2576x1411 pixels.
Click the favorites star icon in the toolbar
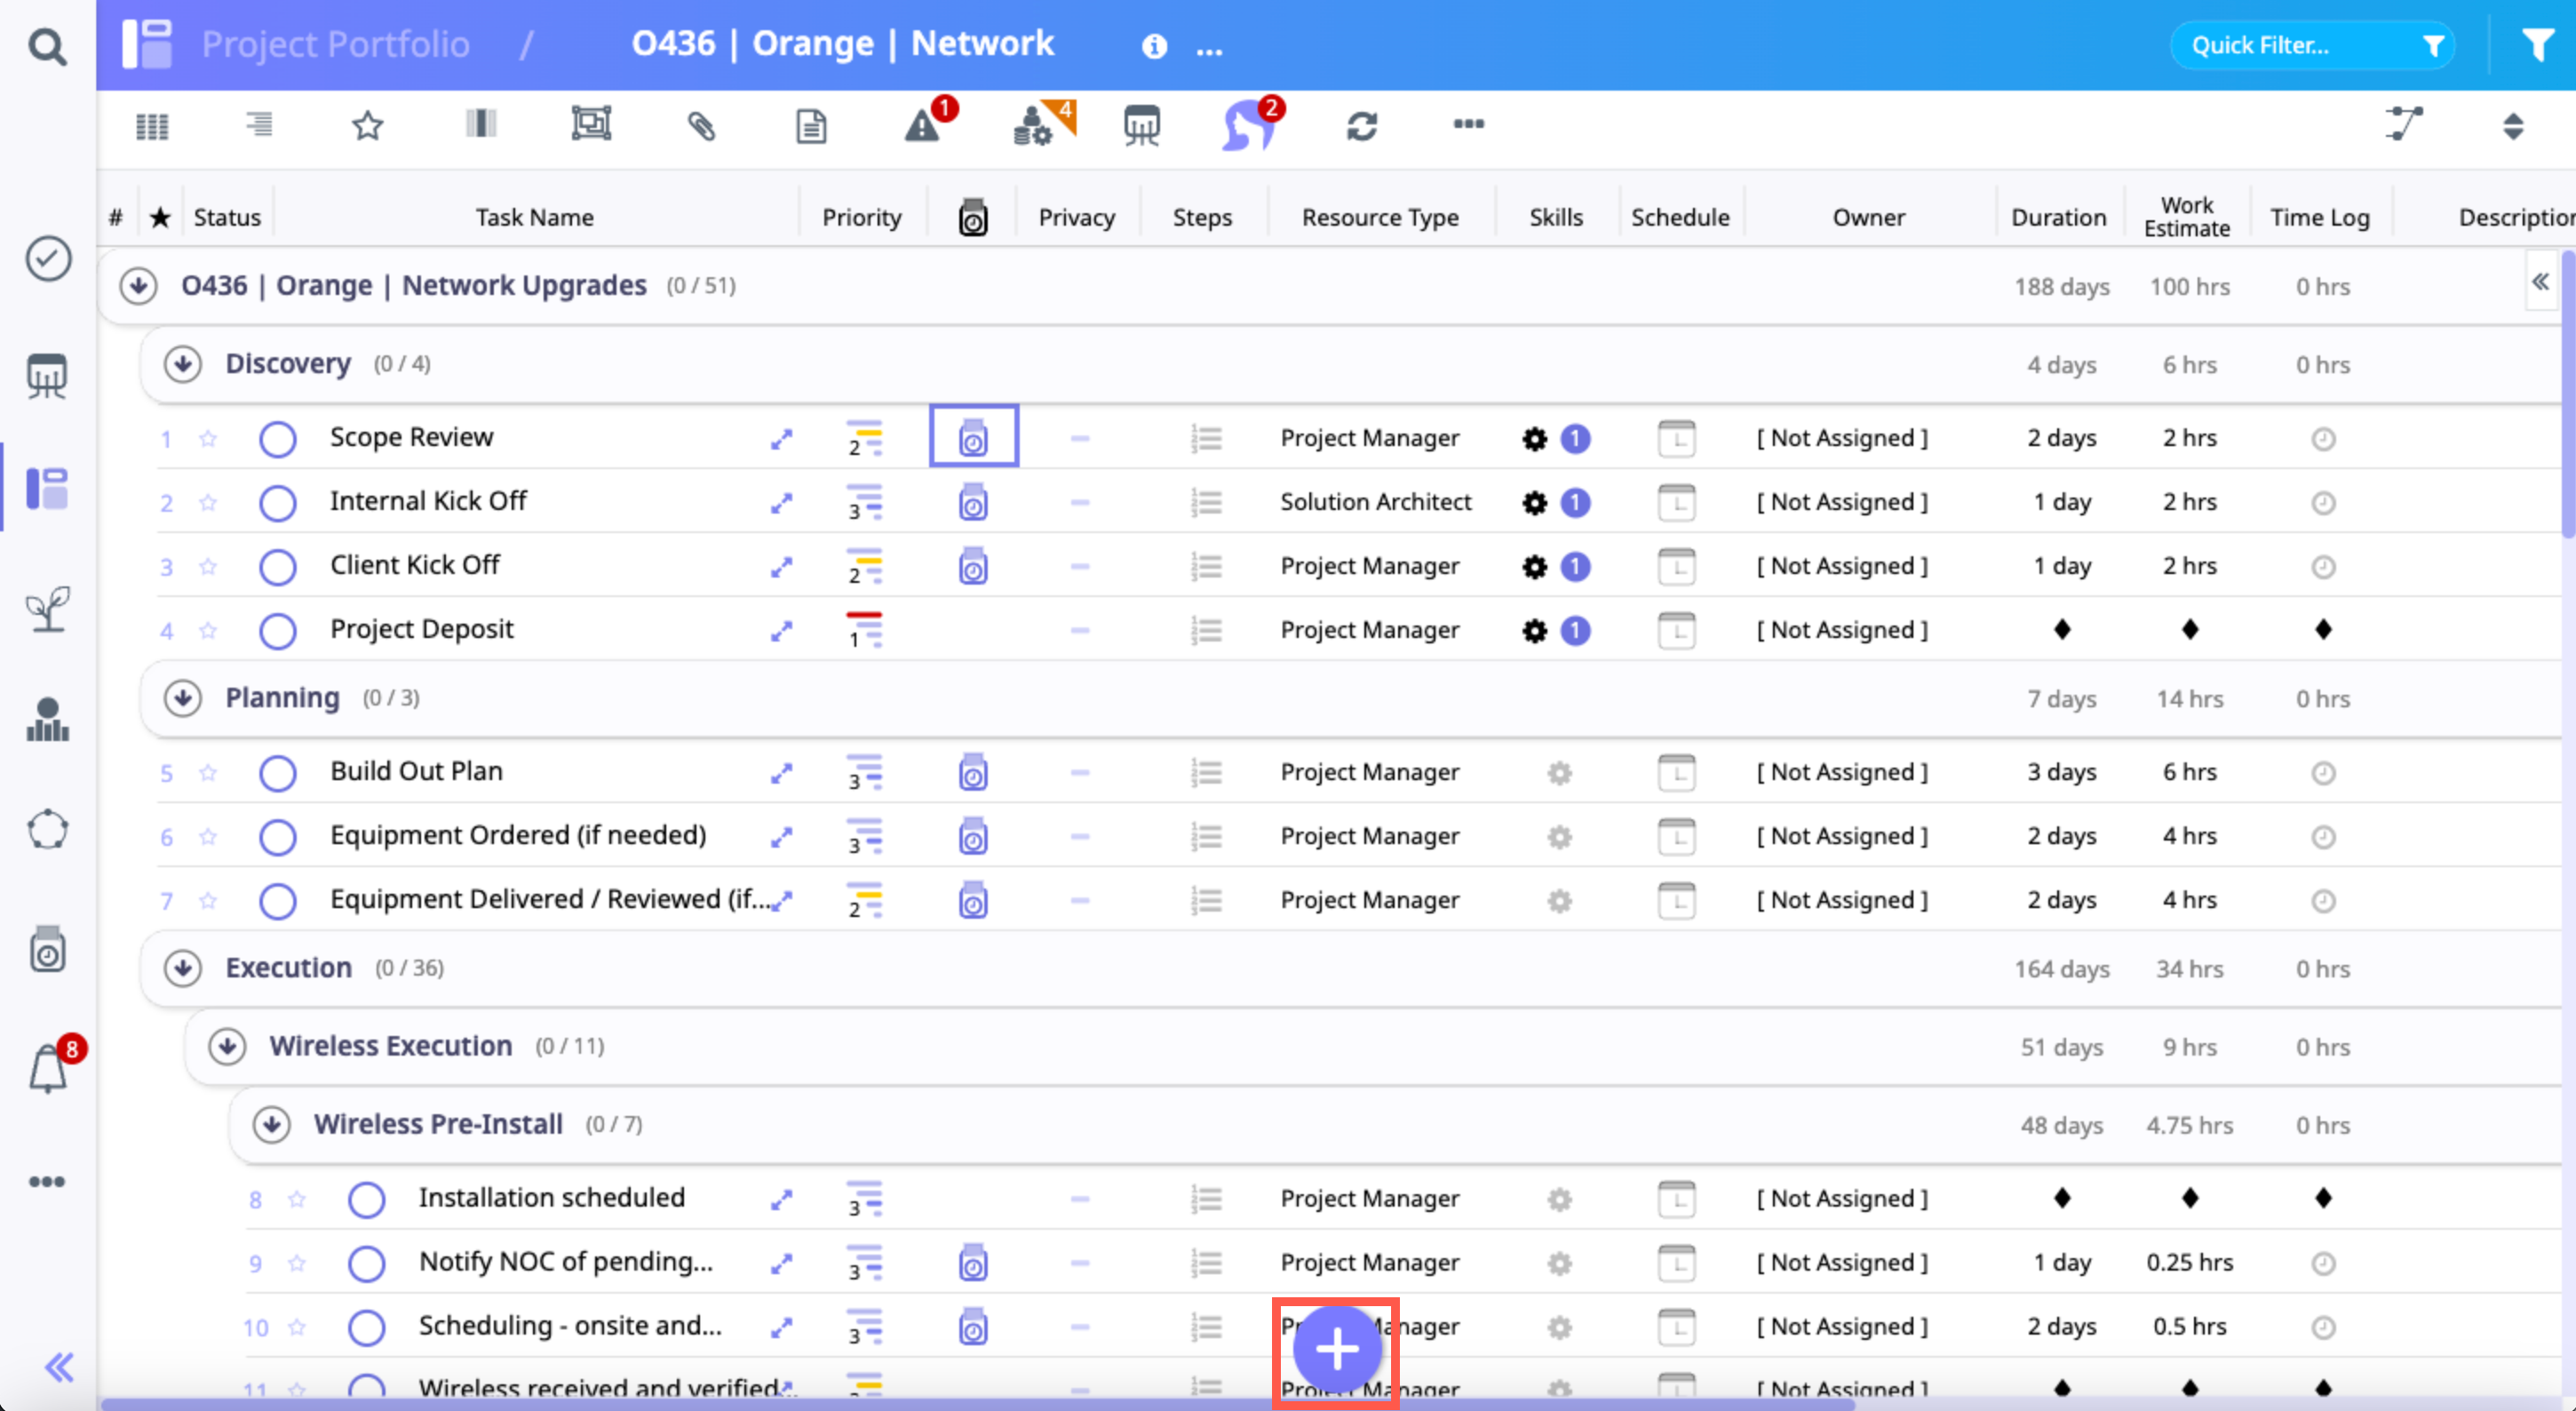tap(367, 126)
